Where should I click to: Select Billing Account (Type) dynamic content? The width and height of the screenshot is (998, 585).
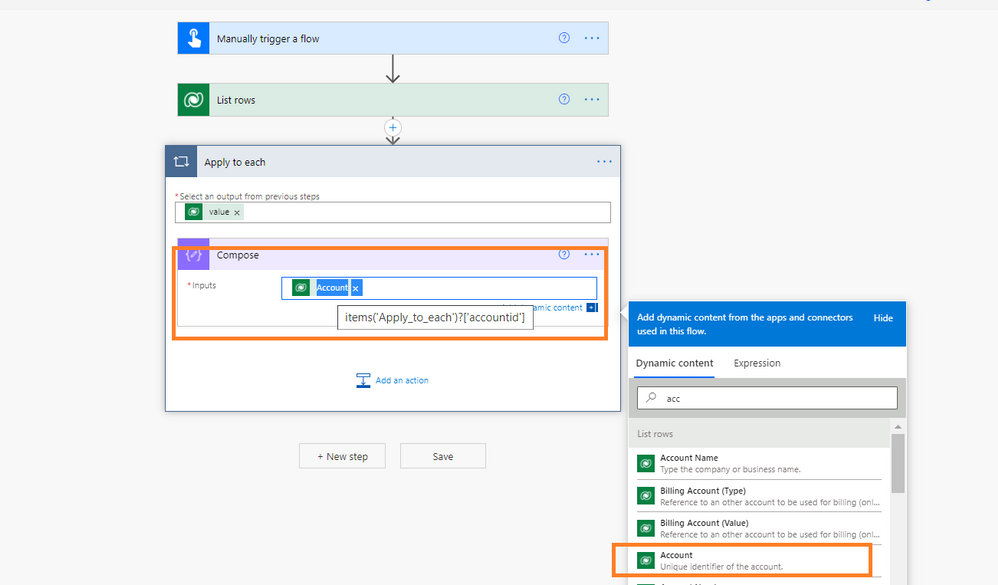759,497
